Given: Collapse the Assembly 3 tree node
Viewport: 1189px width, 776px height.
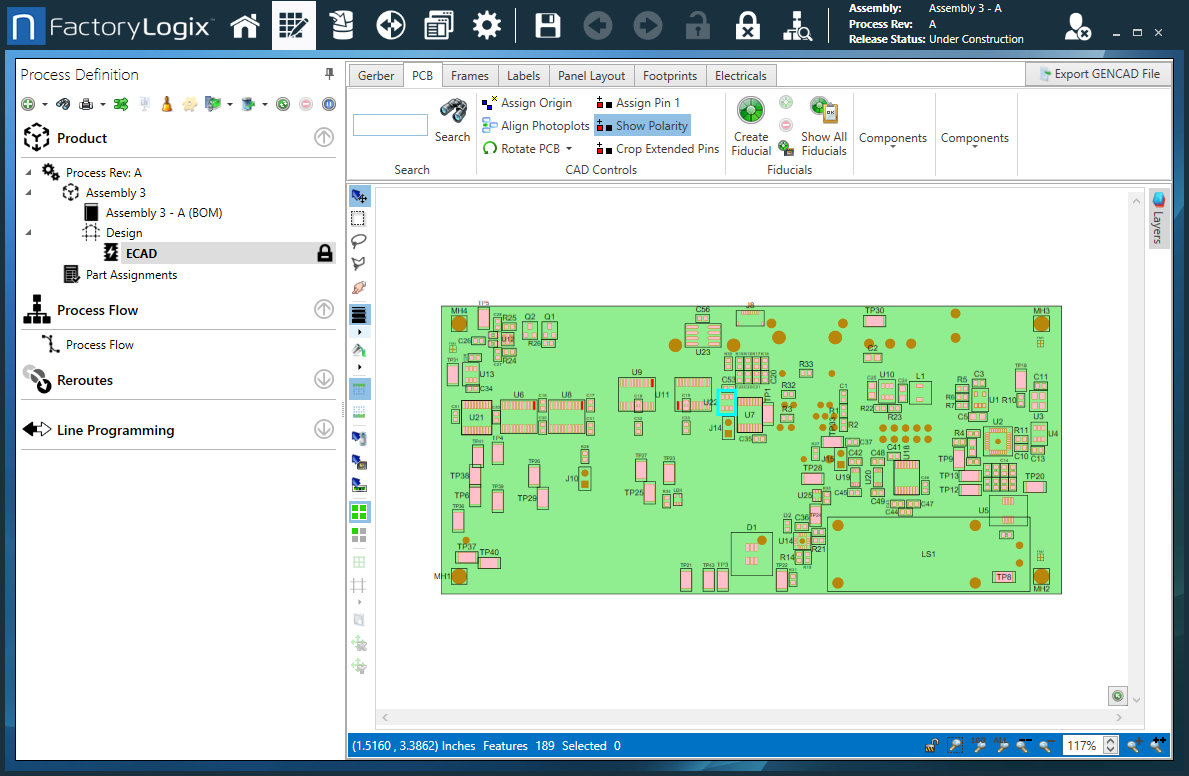Looking at the screenshot, I should click(x=27, y=192).
